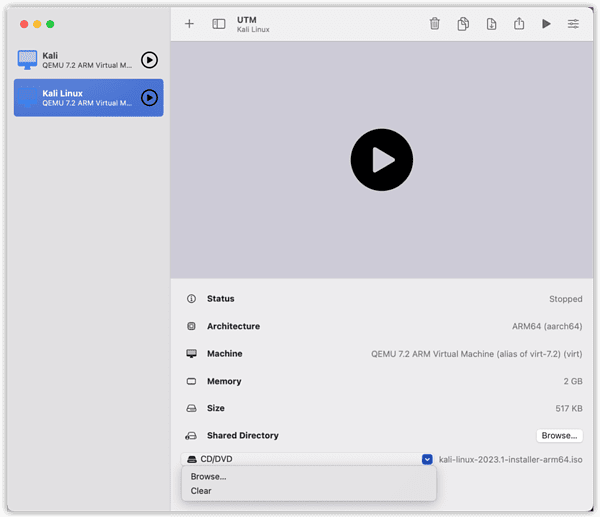This screenshot has height=517, width=600.
Task: Open the share icon in the toolbar
Action: [x=519, y=24]
